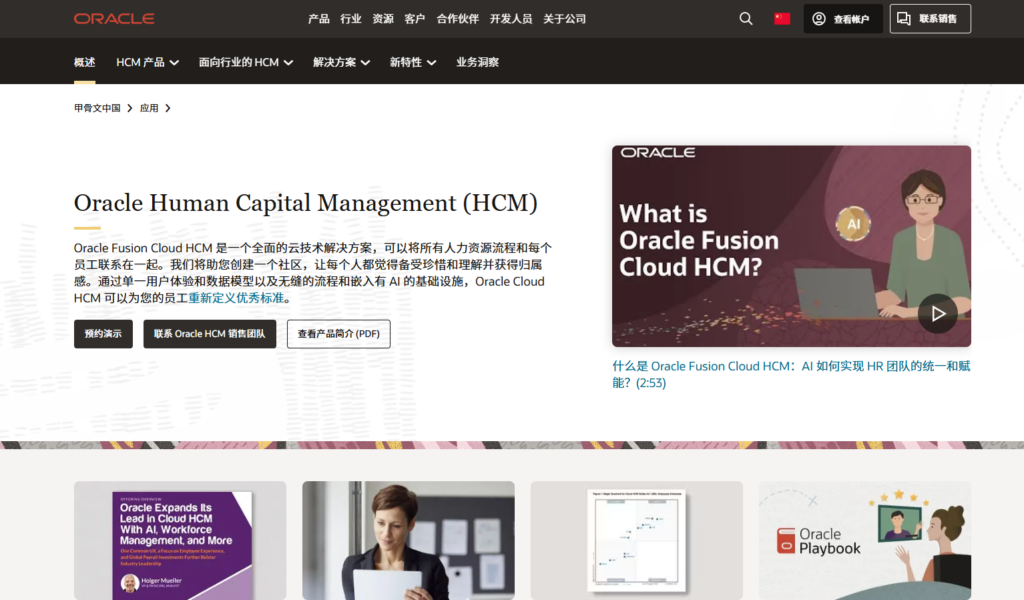Click the 甲骨文中国 breadcrumb link
Screen dimensions: 1024x600
click(x=97, y=108)
